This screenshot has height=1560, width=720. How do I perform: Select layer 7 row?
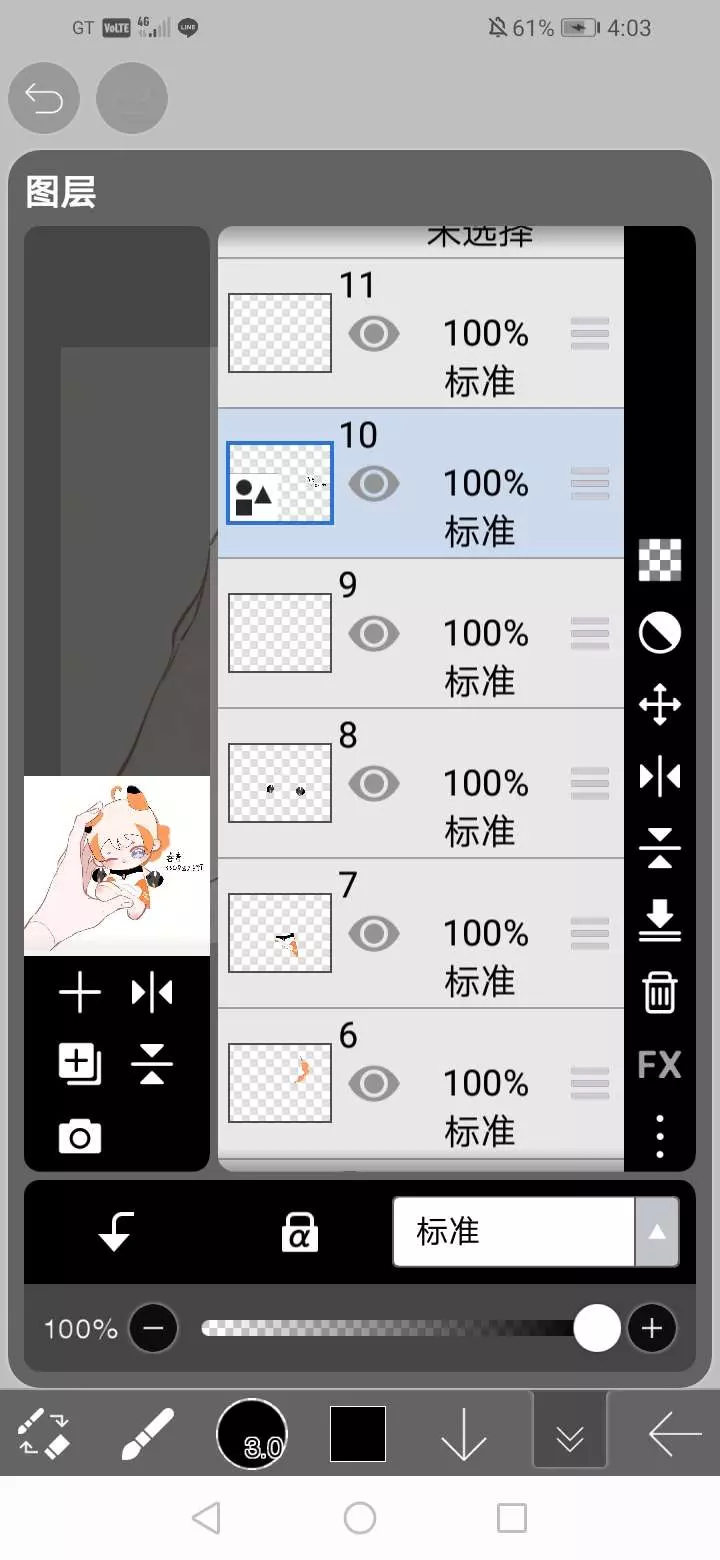(x=421, y=933)
